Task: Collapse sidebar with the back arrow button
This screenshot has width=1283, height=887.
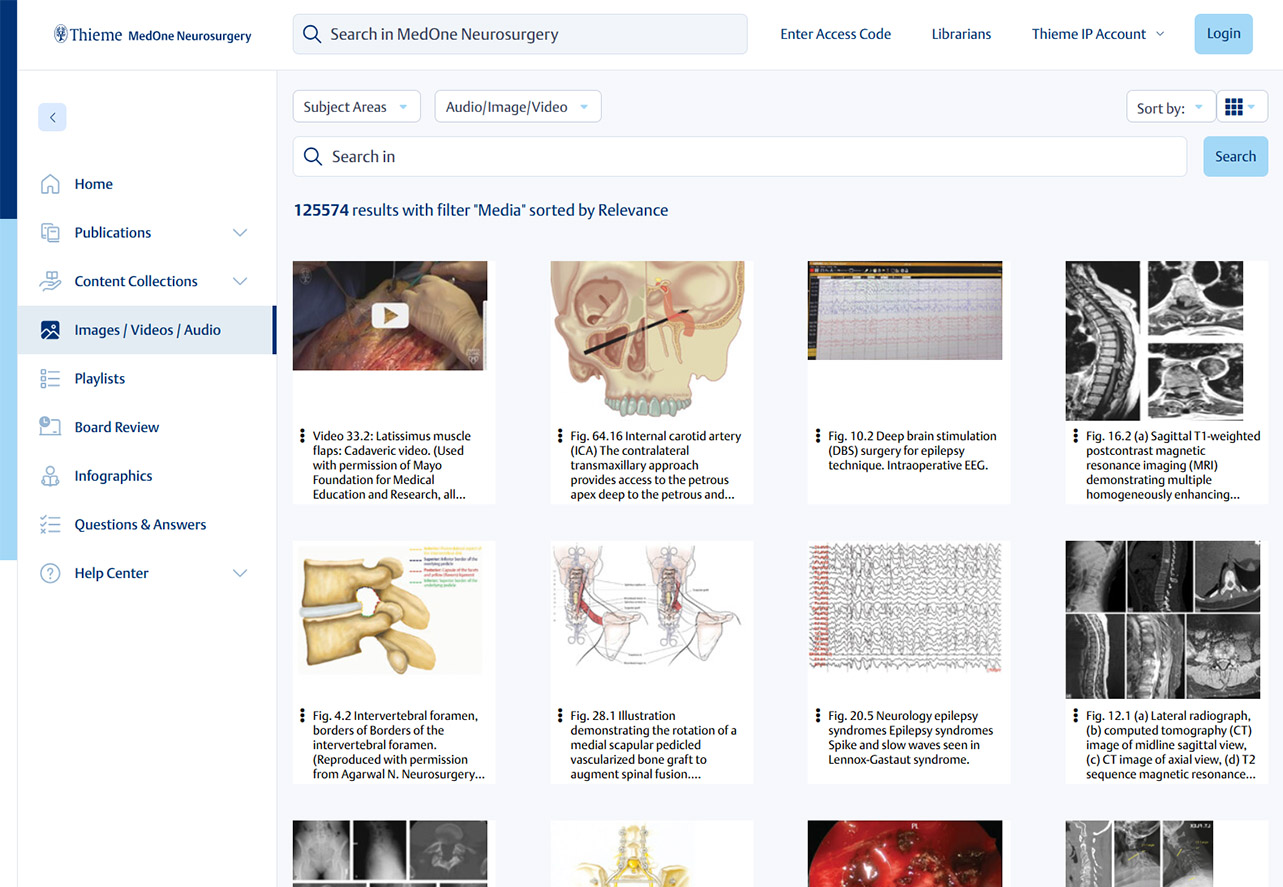Action: pos(52,117)
